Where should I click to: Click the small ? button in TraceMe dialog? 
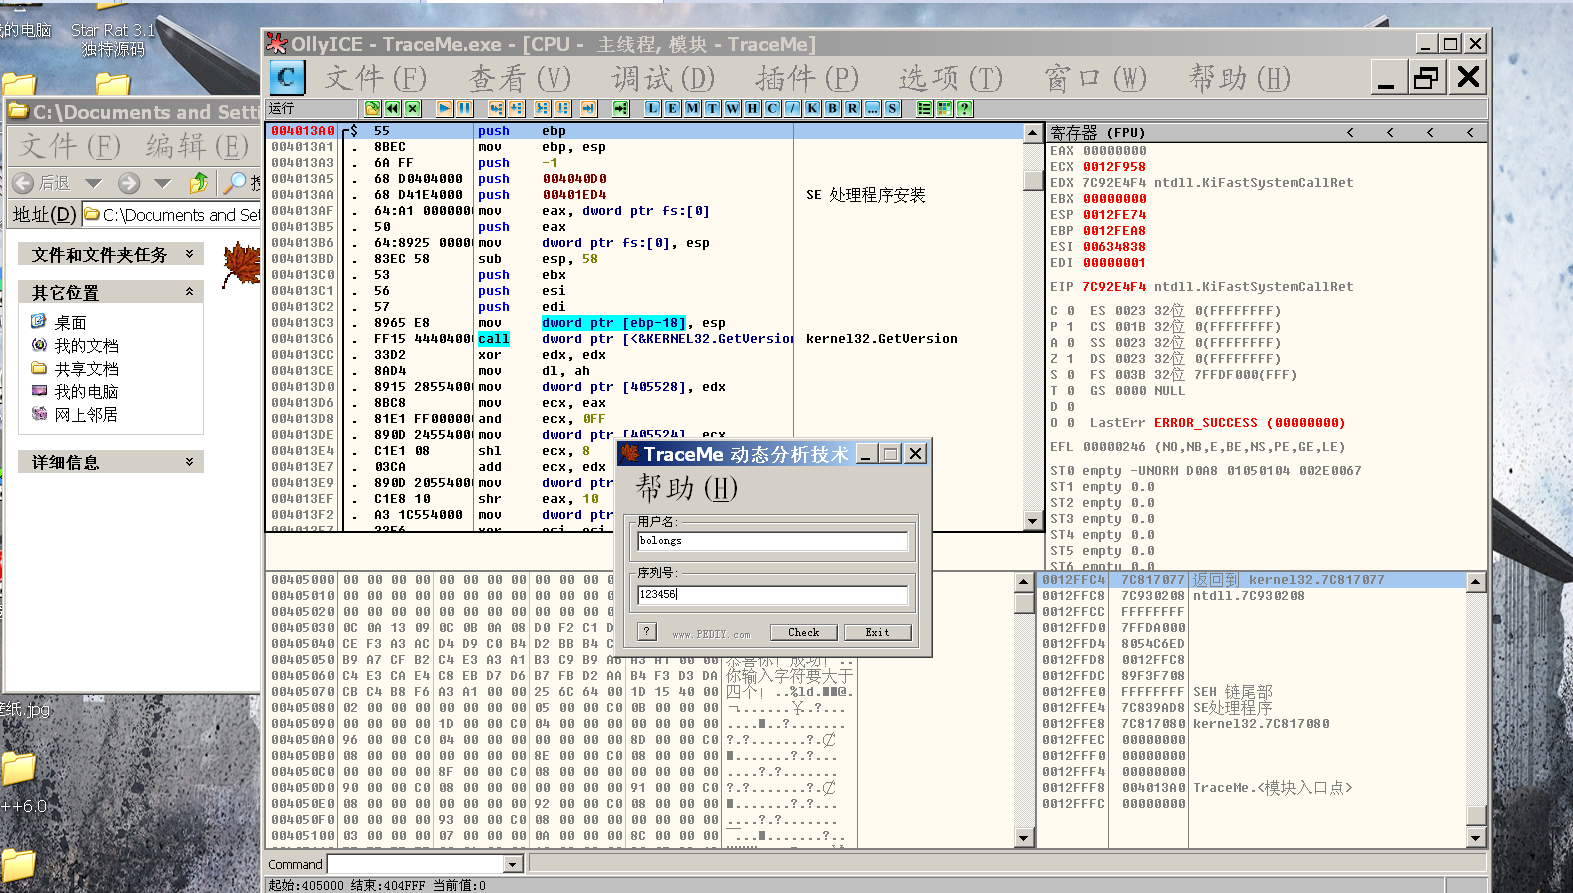pos(647,631)
